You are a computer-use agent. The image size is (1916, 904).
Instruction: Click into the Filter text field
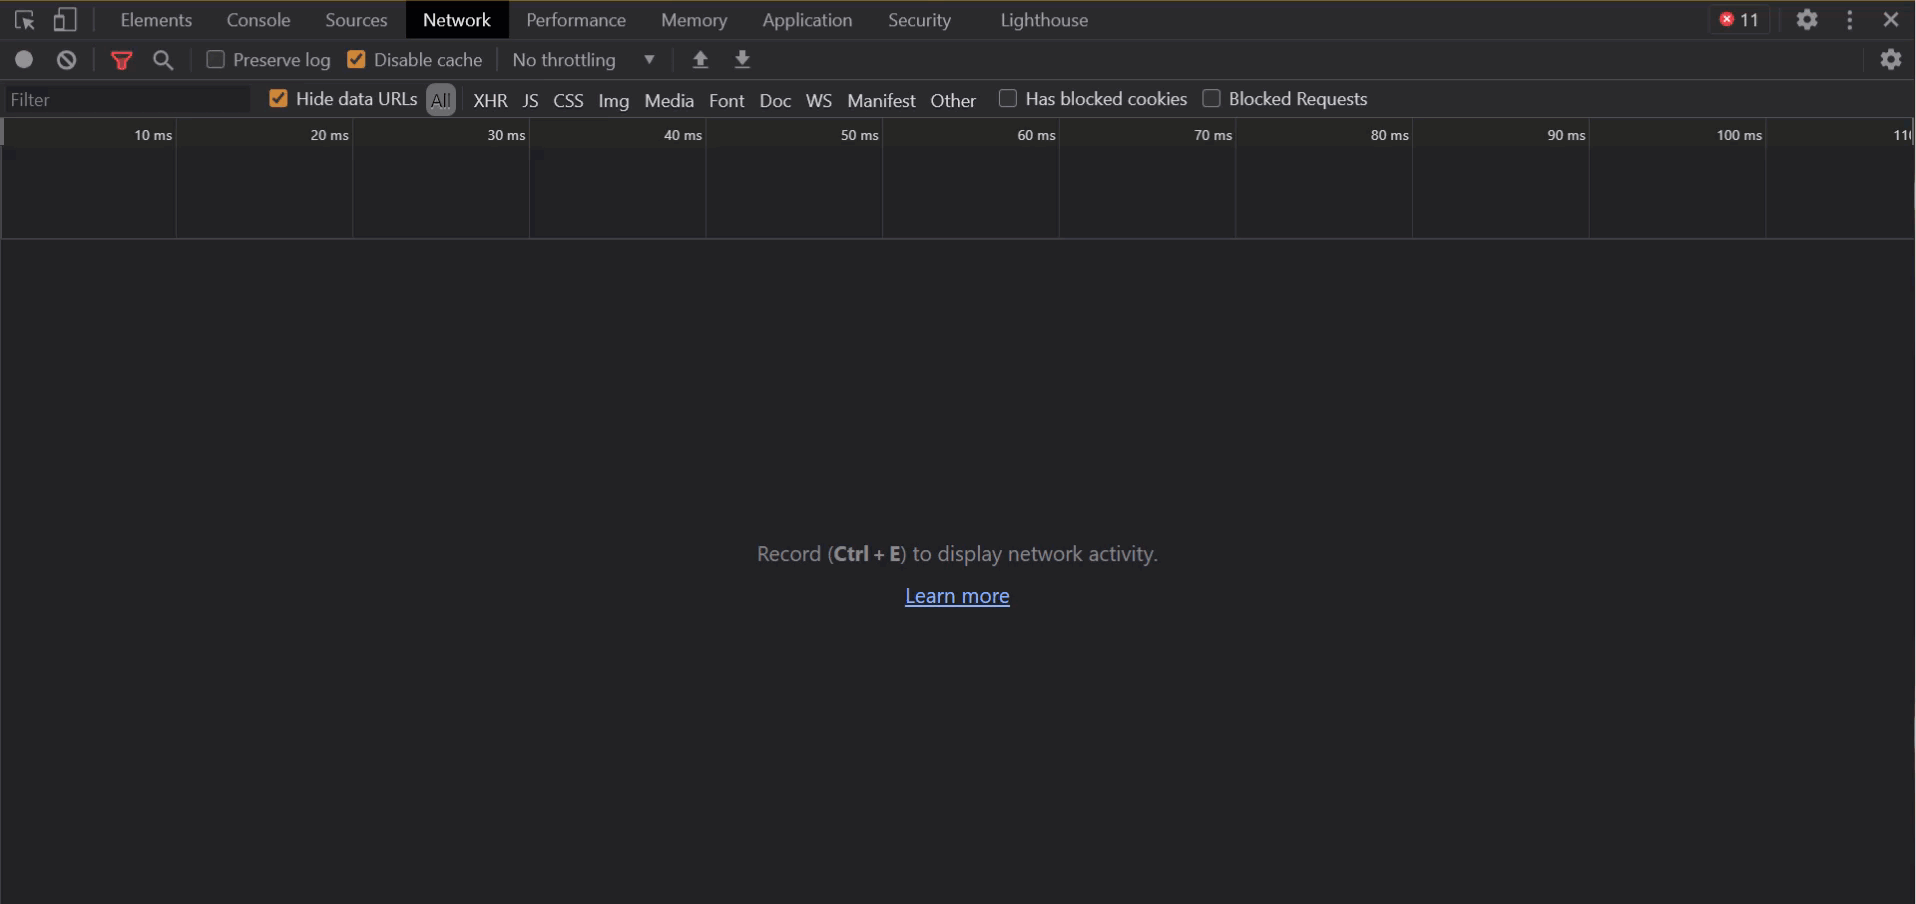coord(127,100)
